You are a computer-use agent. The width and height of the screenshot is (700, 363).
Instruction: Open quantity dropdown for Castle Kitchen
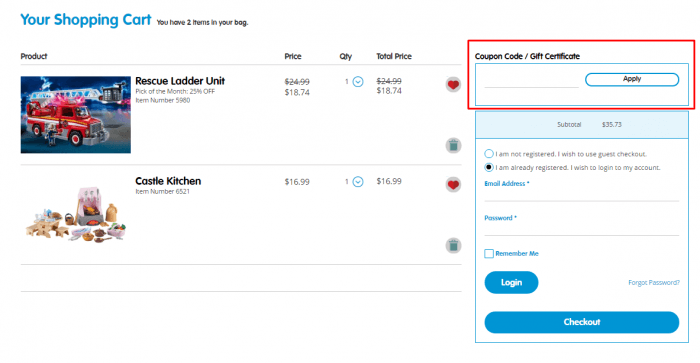358,182
